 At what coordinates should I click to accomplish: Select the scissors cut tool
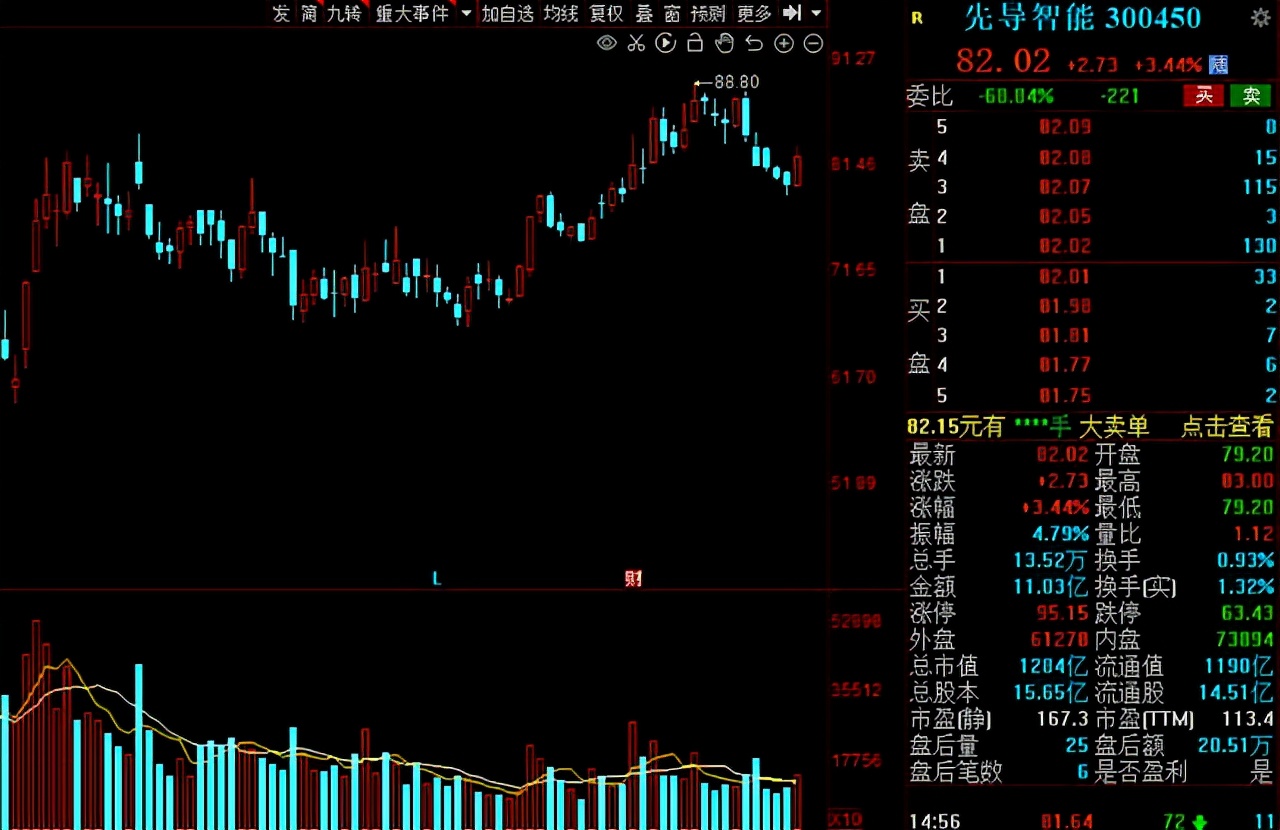pyautogui.click(x=636, y=43)
